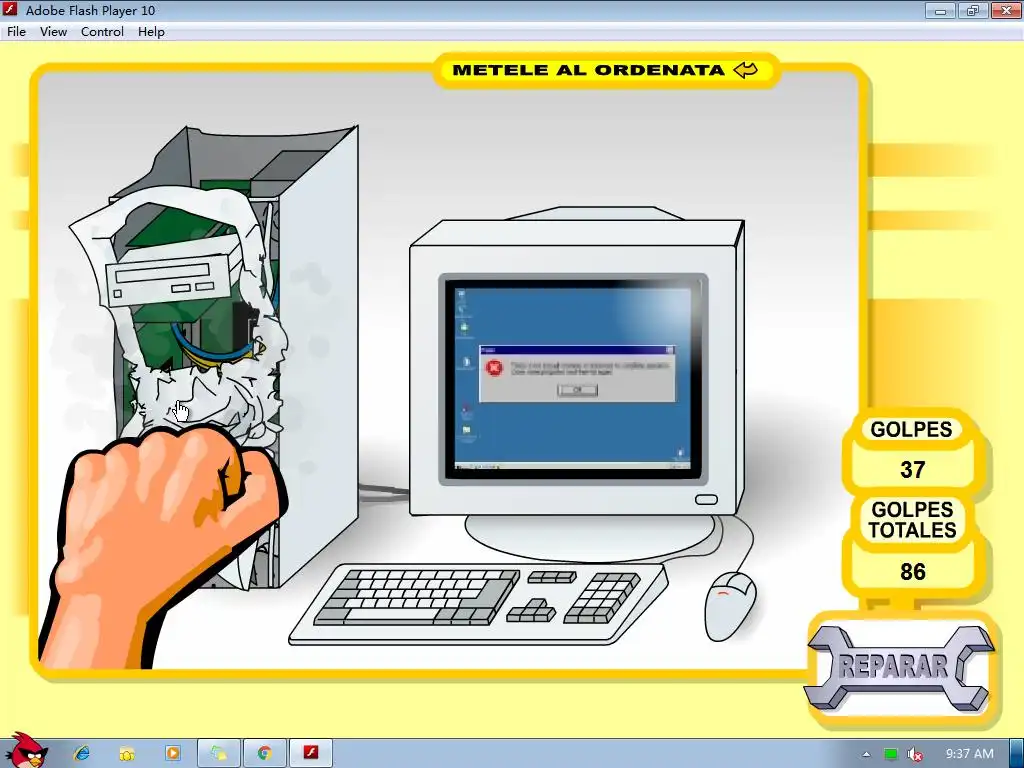This screenshot has width=1024, height=768.
Task: Click the back arrow next to METELE AL ORDENATA
Action: 745,70
